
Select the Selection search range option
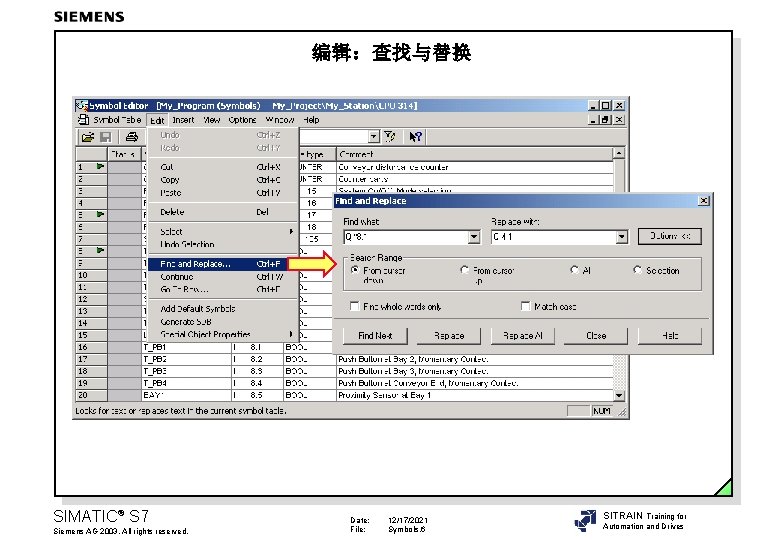coord(637,270)
